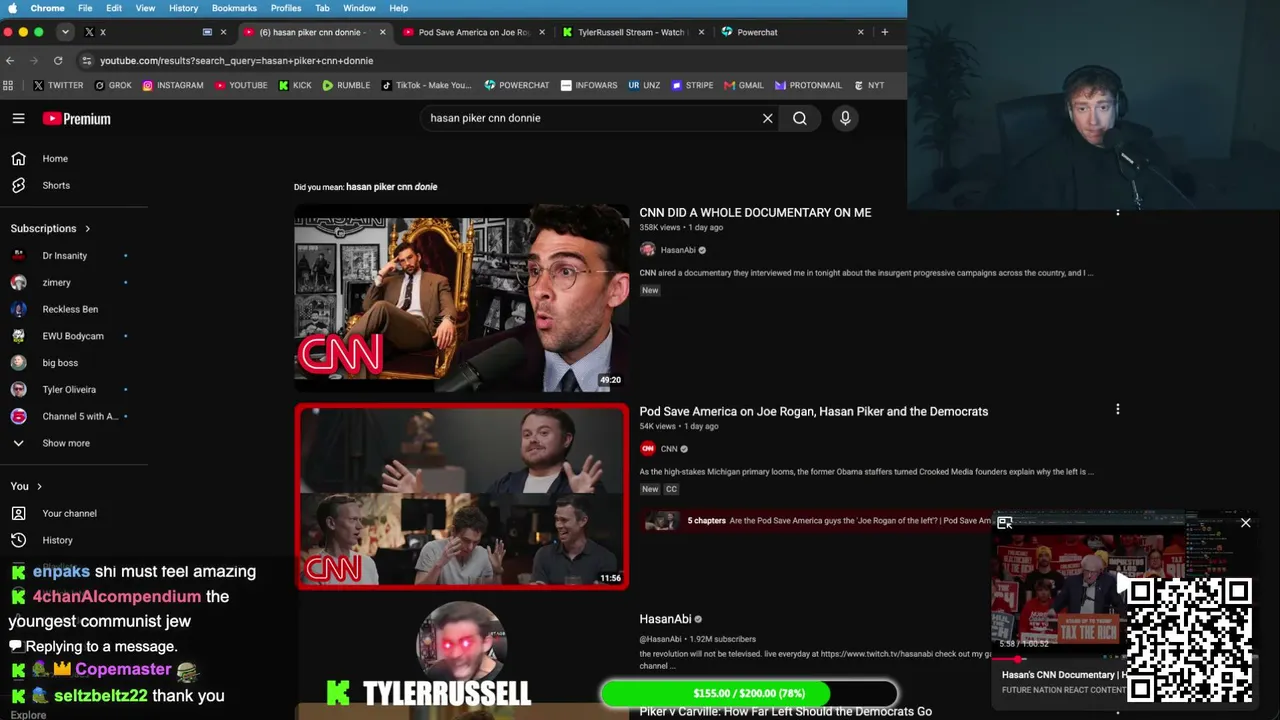Open the Chrome tab search dropdown
Viewport: 1280px width, 720px height.
(65, 32)
